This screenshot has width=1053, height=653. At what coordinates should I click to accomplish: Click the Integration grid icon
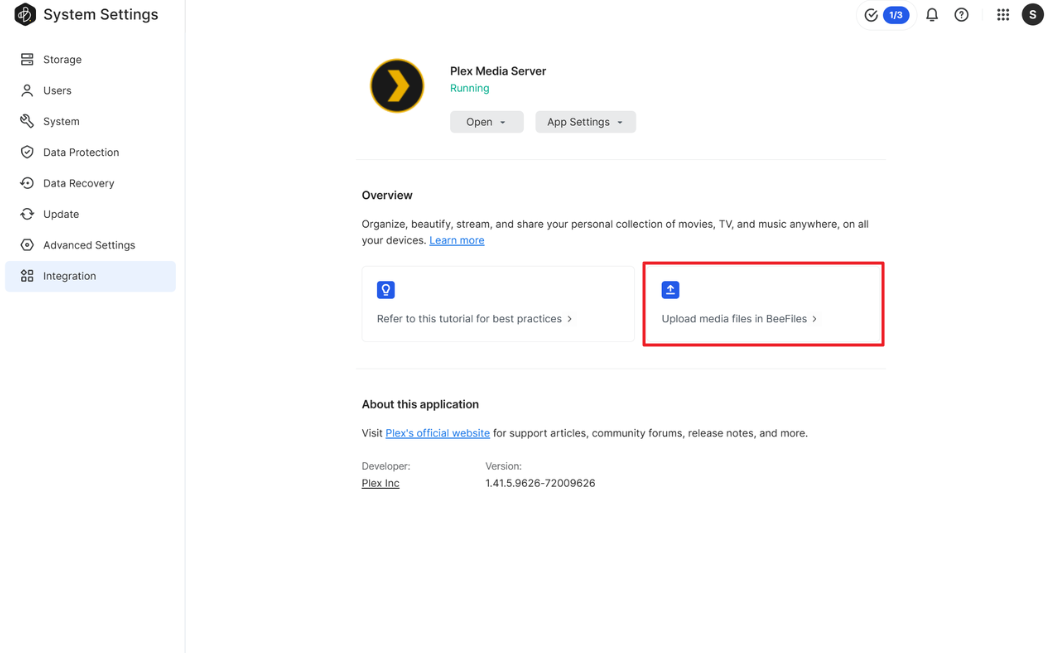27,276
